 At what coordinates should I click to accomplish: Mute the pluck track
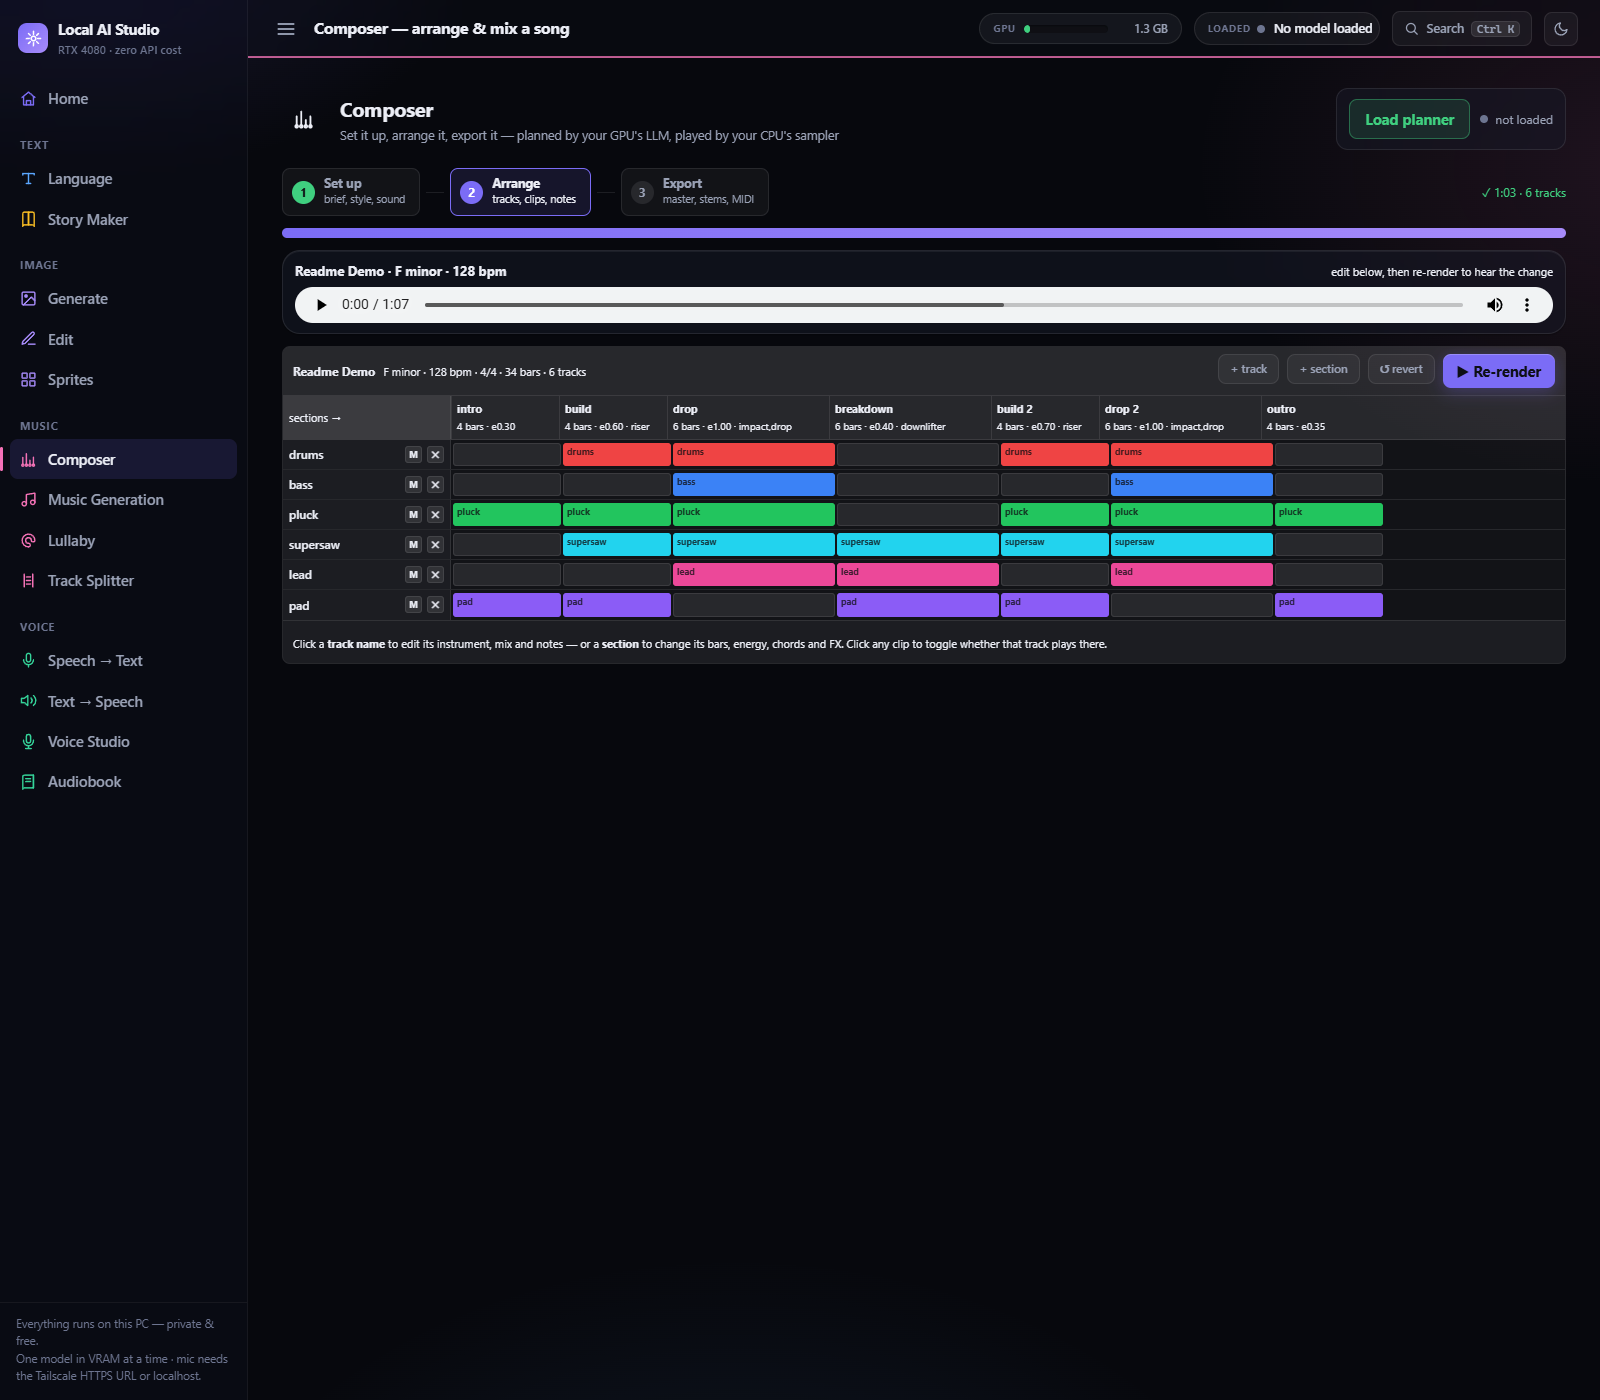tap(413, 515)
